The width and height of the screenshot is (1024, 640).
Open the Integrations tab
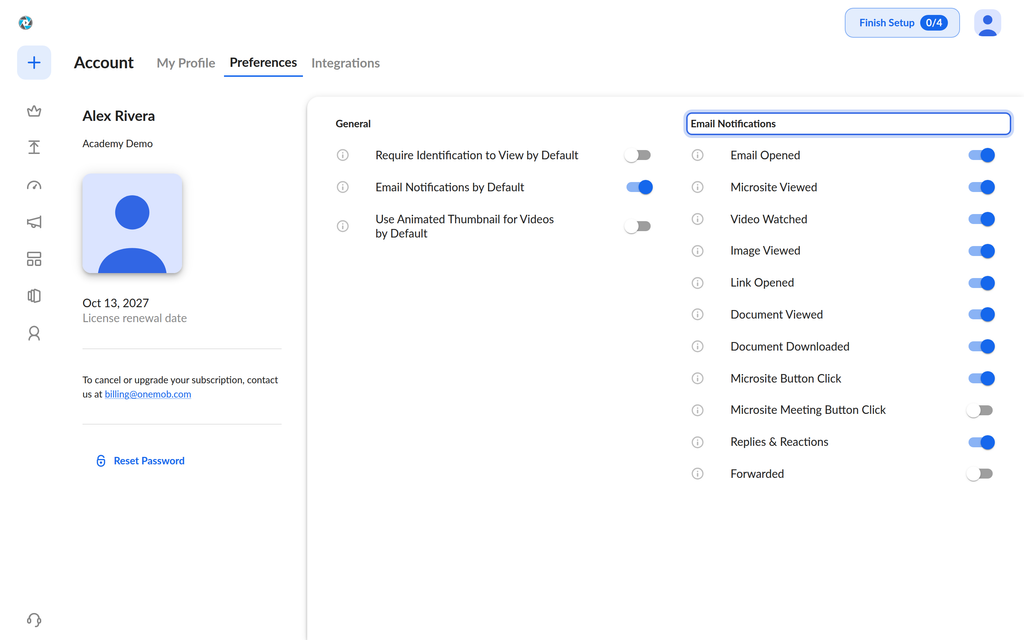point(345,63)
